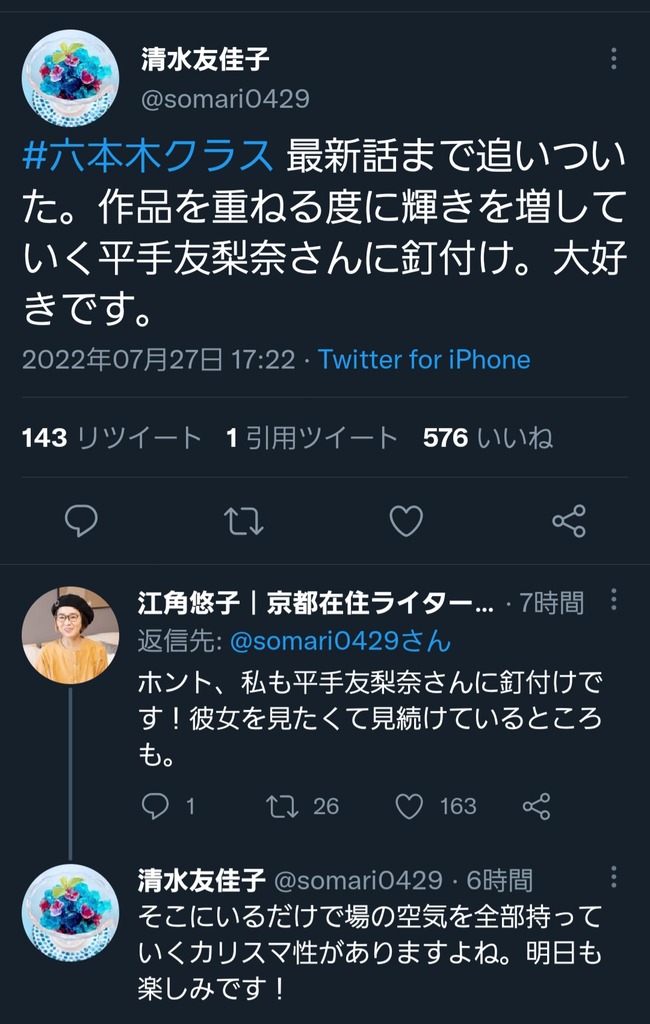Open three-dot menu on 江角悠子's reply
650x1024 pixels.
613,599
